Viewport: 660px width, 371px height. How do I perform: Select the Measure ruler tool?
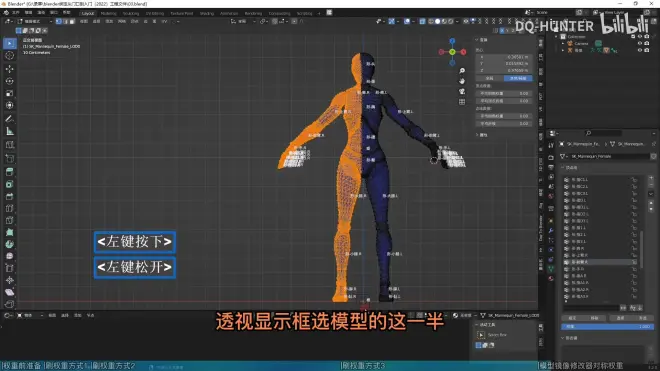10,131
